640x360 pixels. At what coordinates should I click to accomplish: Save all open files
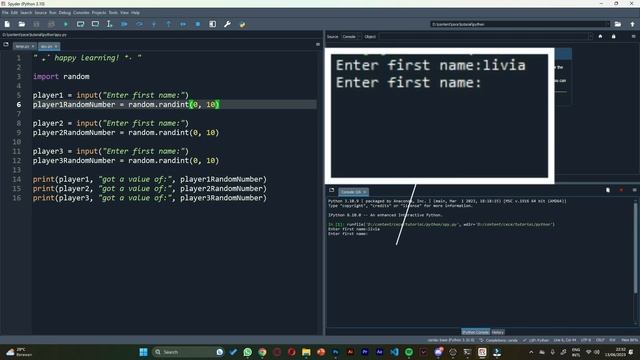pos(51,24)
